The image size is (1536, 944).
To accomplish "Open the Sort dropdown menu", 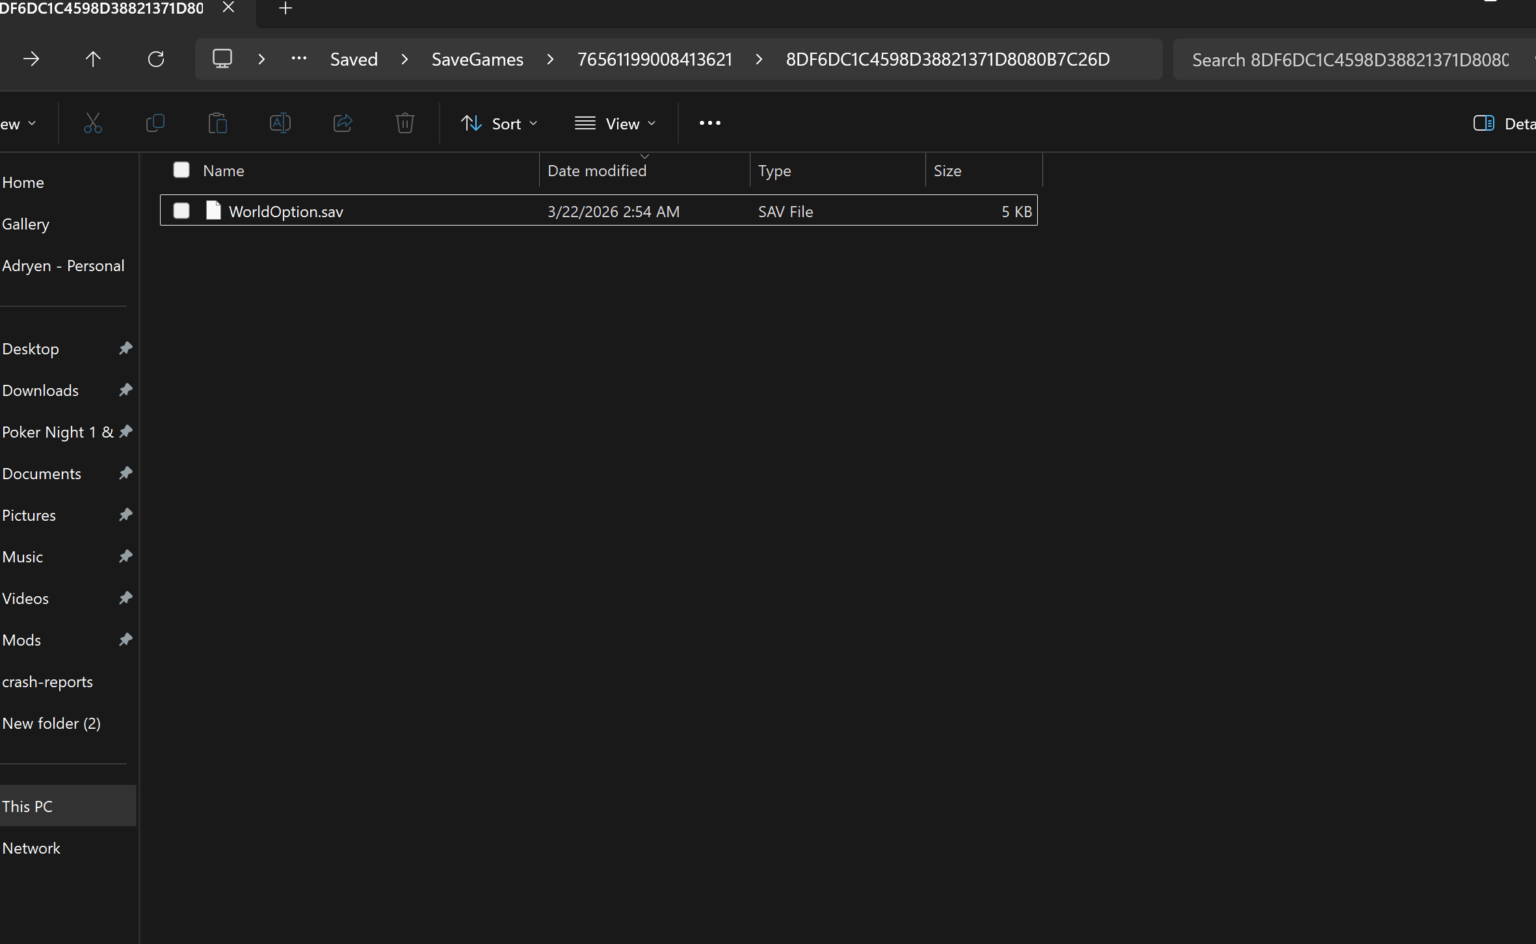I will pos(499,123).
